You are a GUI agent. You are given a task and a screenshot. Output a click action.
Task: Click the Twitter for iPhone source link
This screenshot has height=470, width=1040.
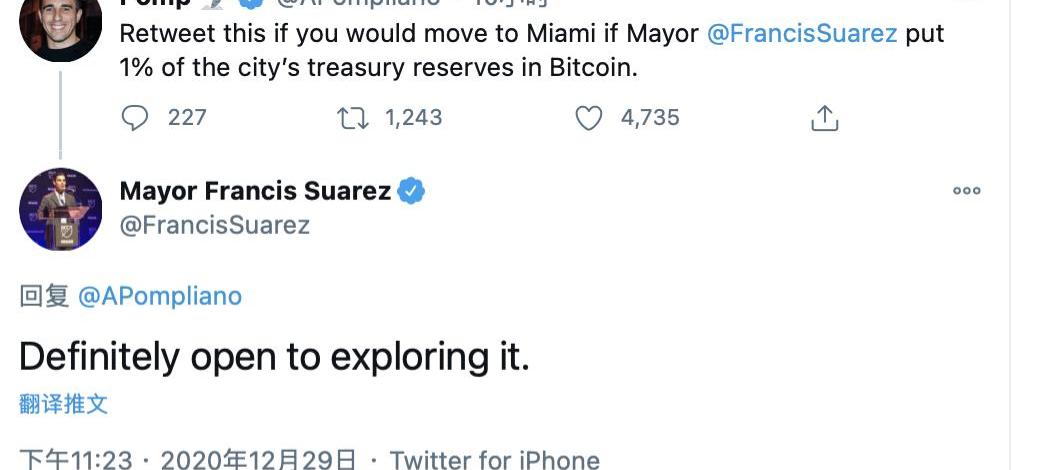coord(494,460)
